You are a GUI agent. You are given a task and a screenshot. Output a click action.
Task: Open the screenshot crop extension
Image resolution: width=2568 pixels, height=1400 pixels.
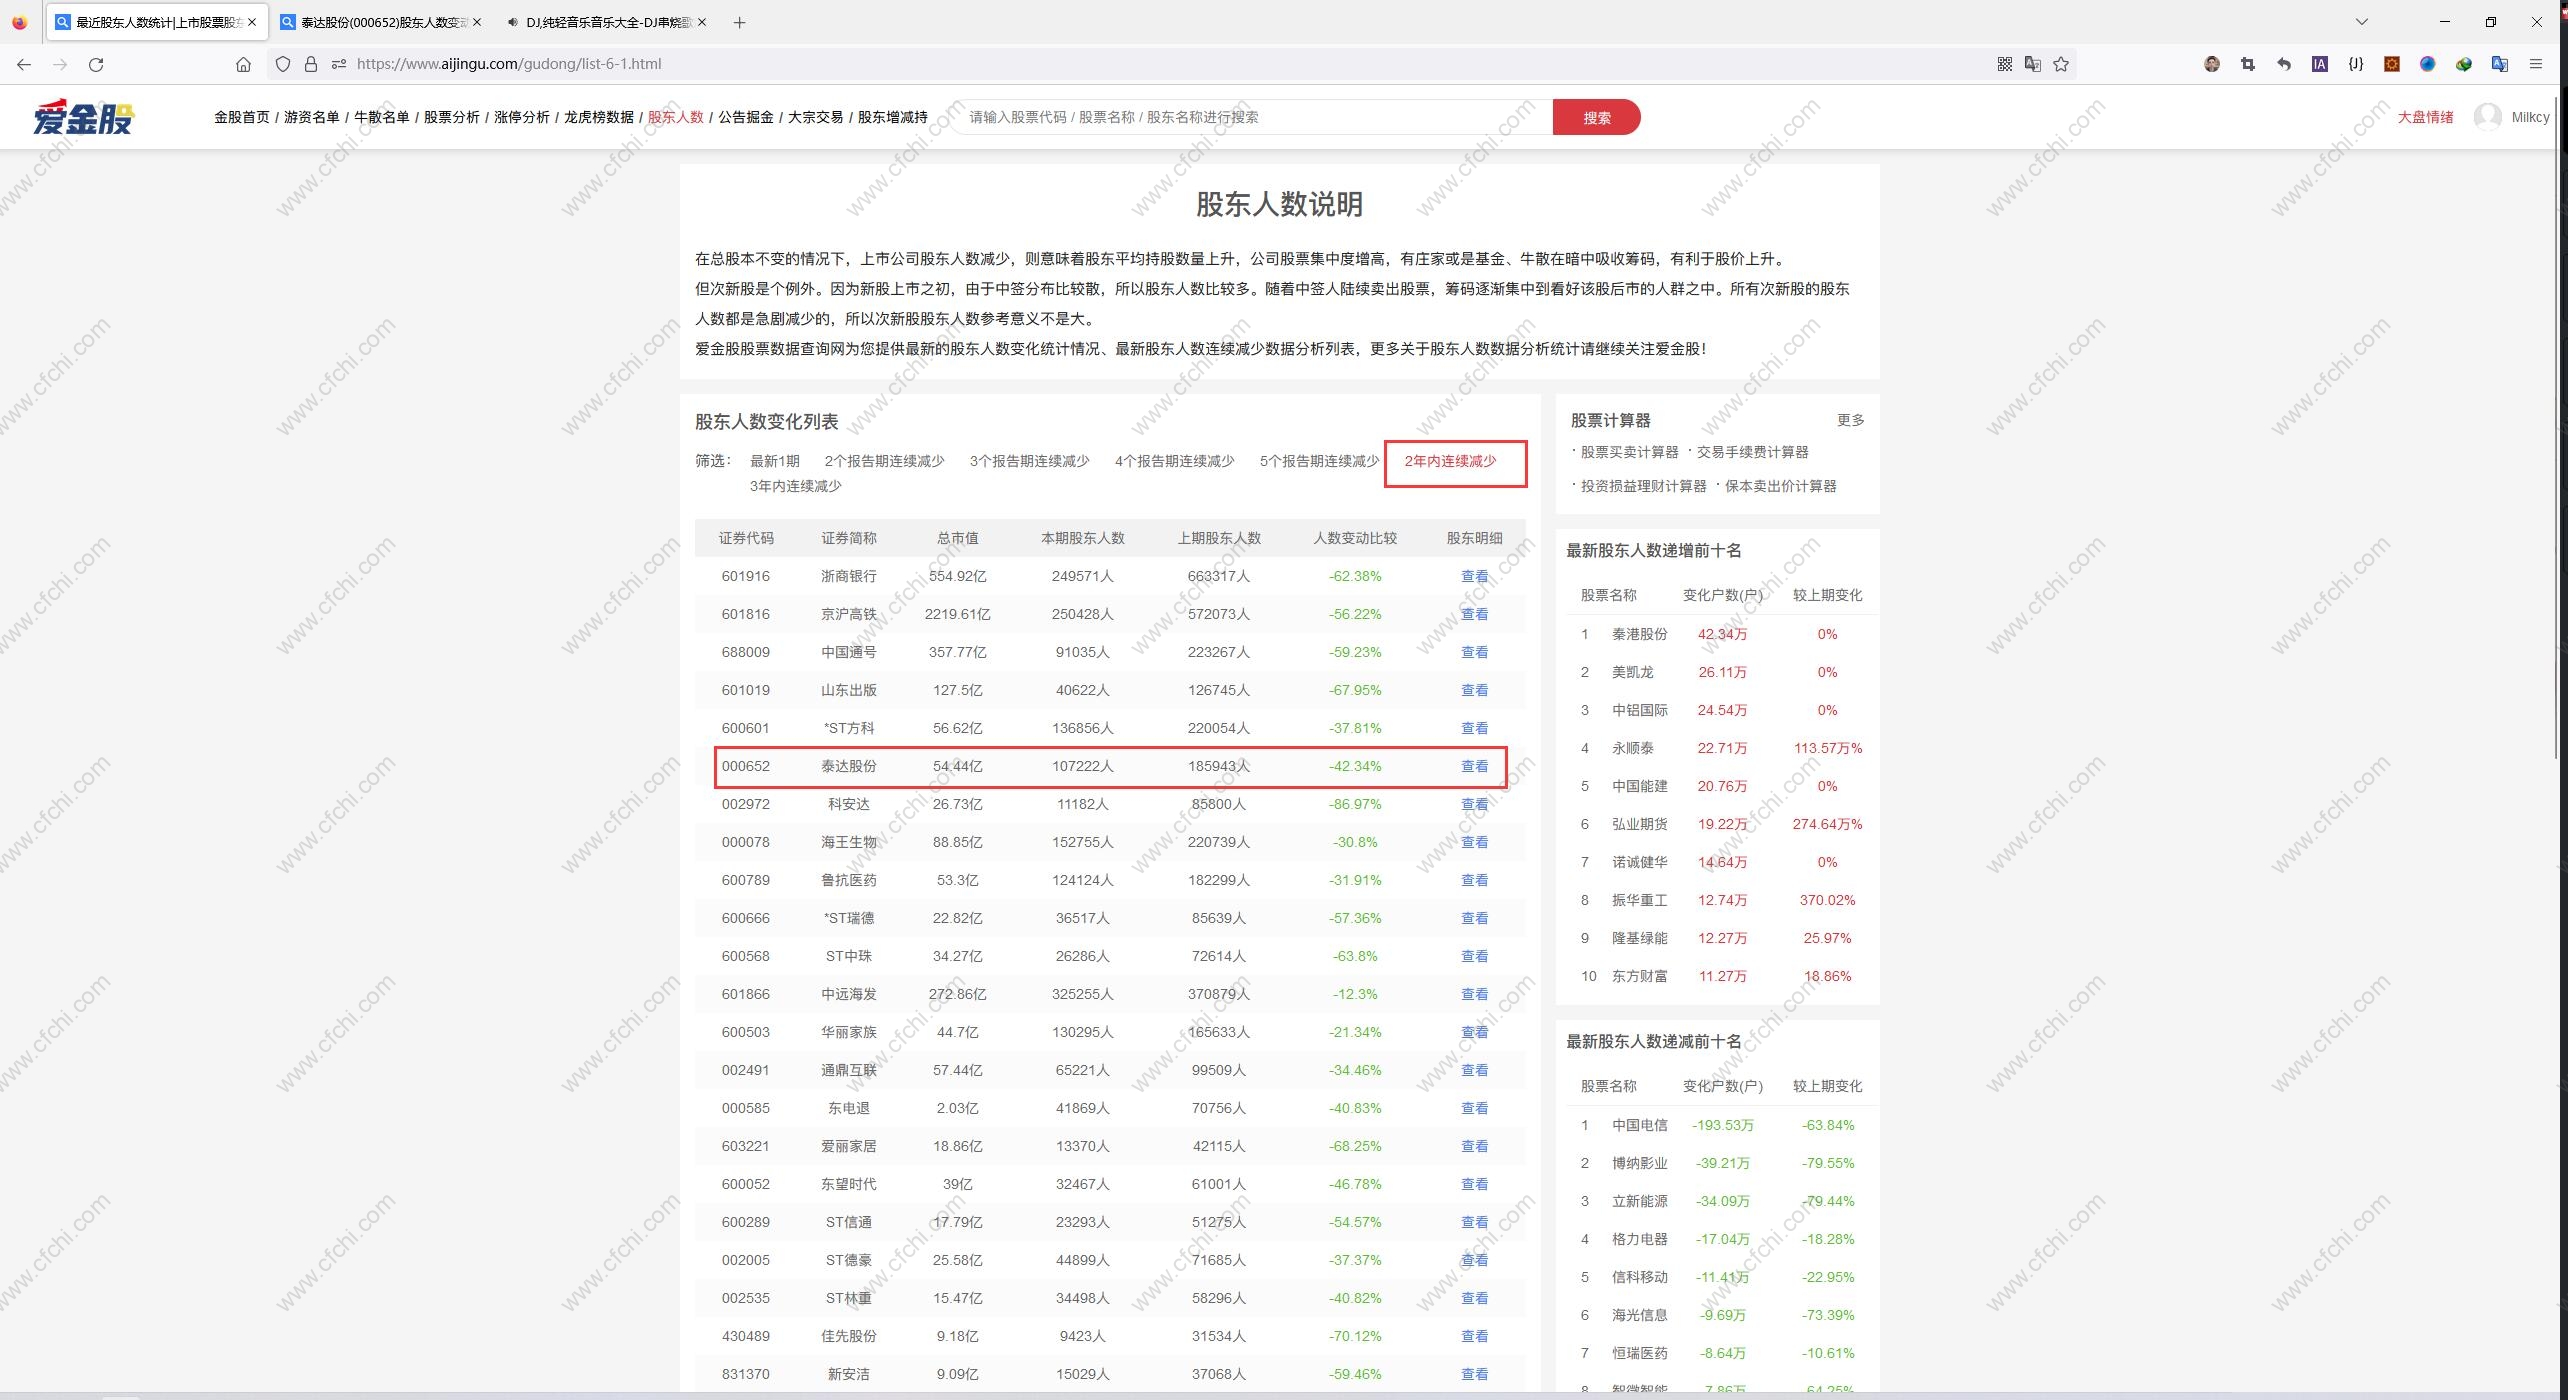[x=2248, y=64]
